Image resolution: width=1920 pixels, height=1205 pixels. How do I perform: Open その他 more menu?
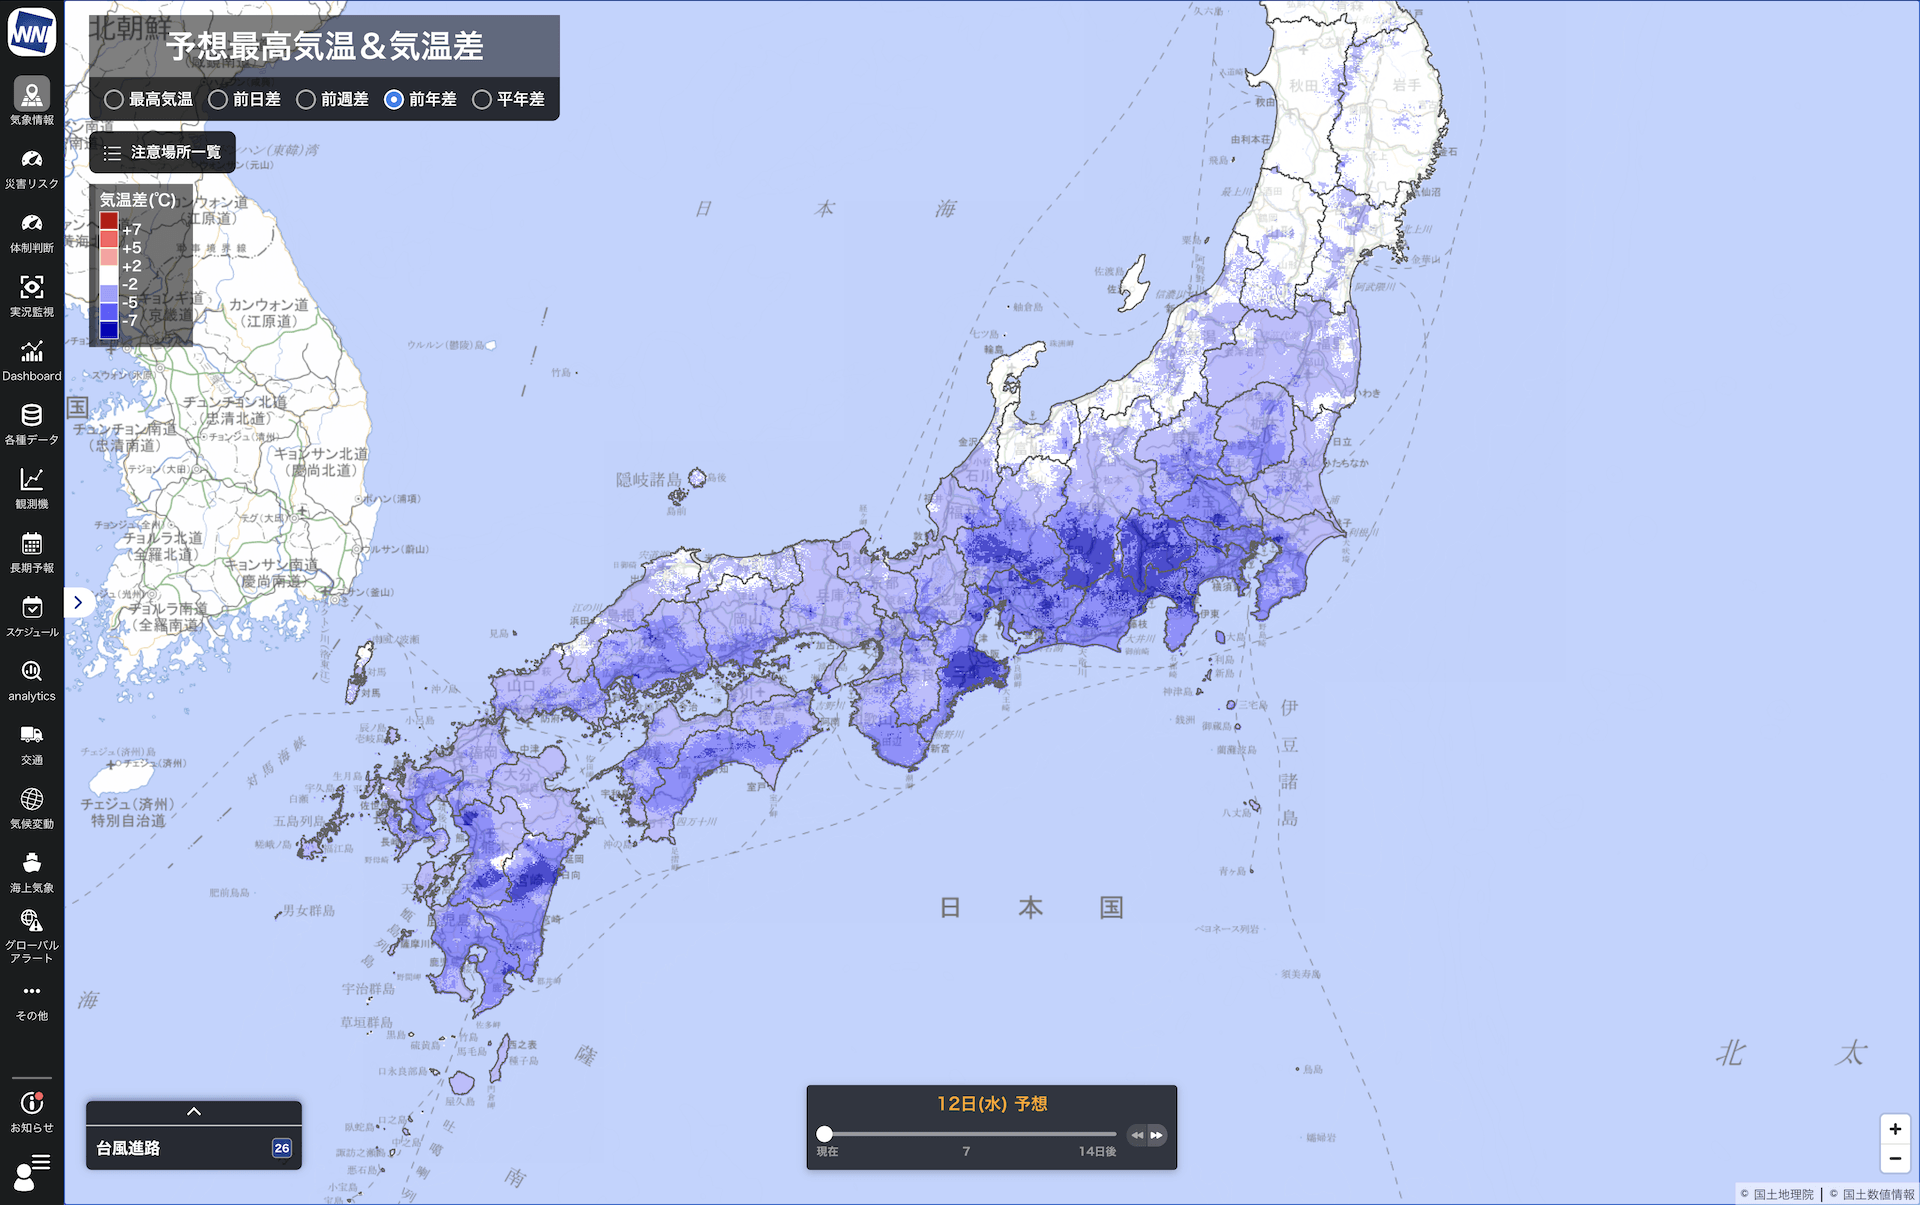pos(32,992)
